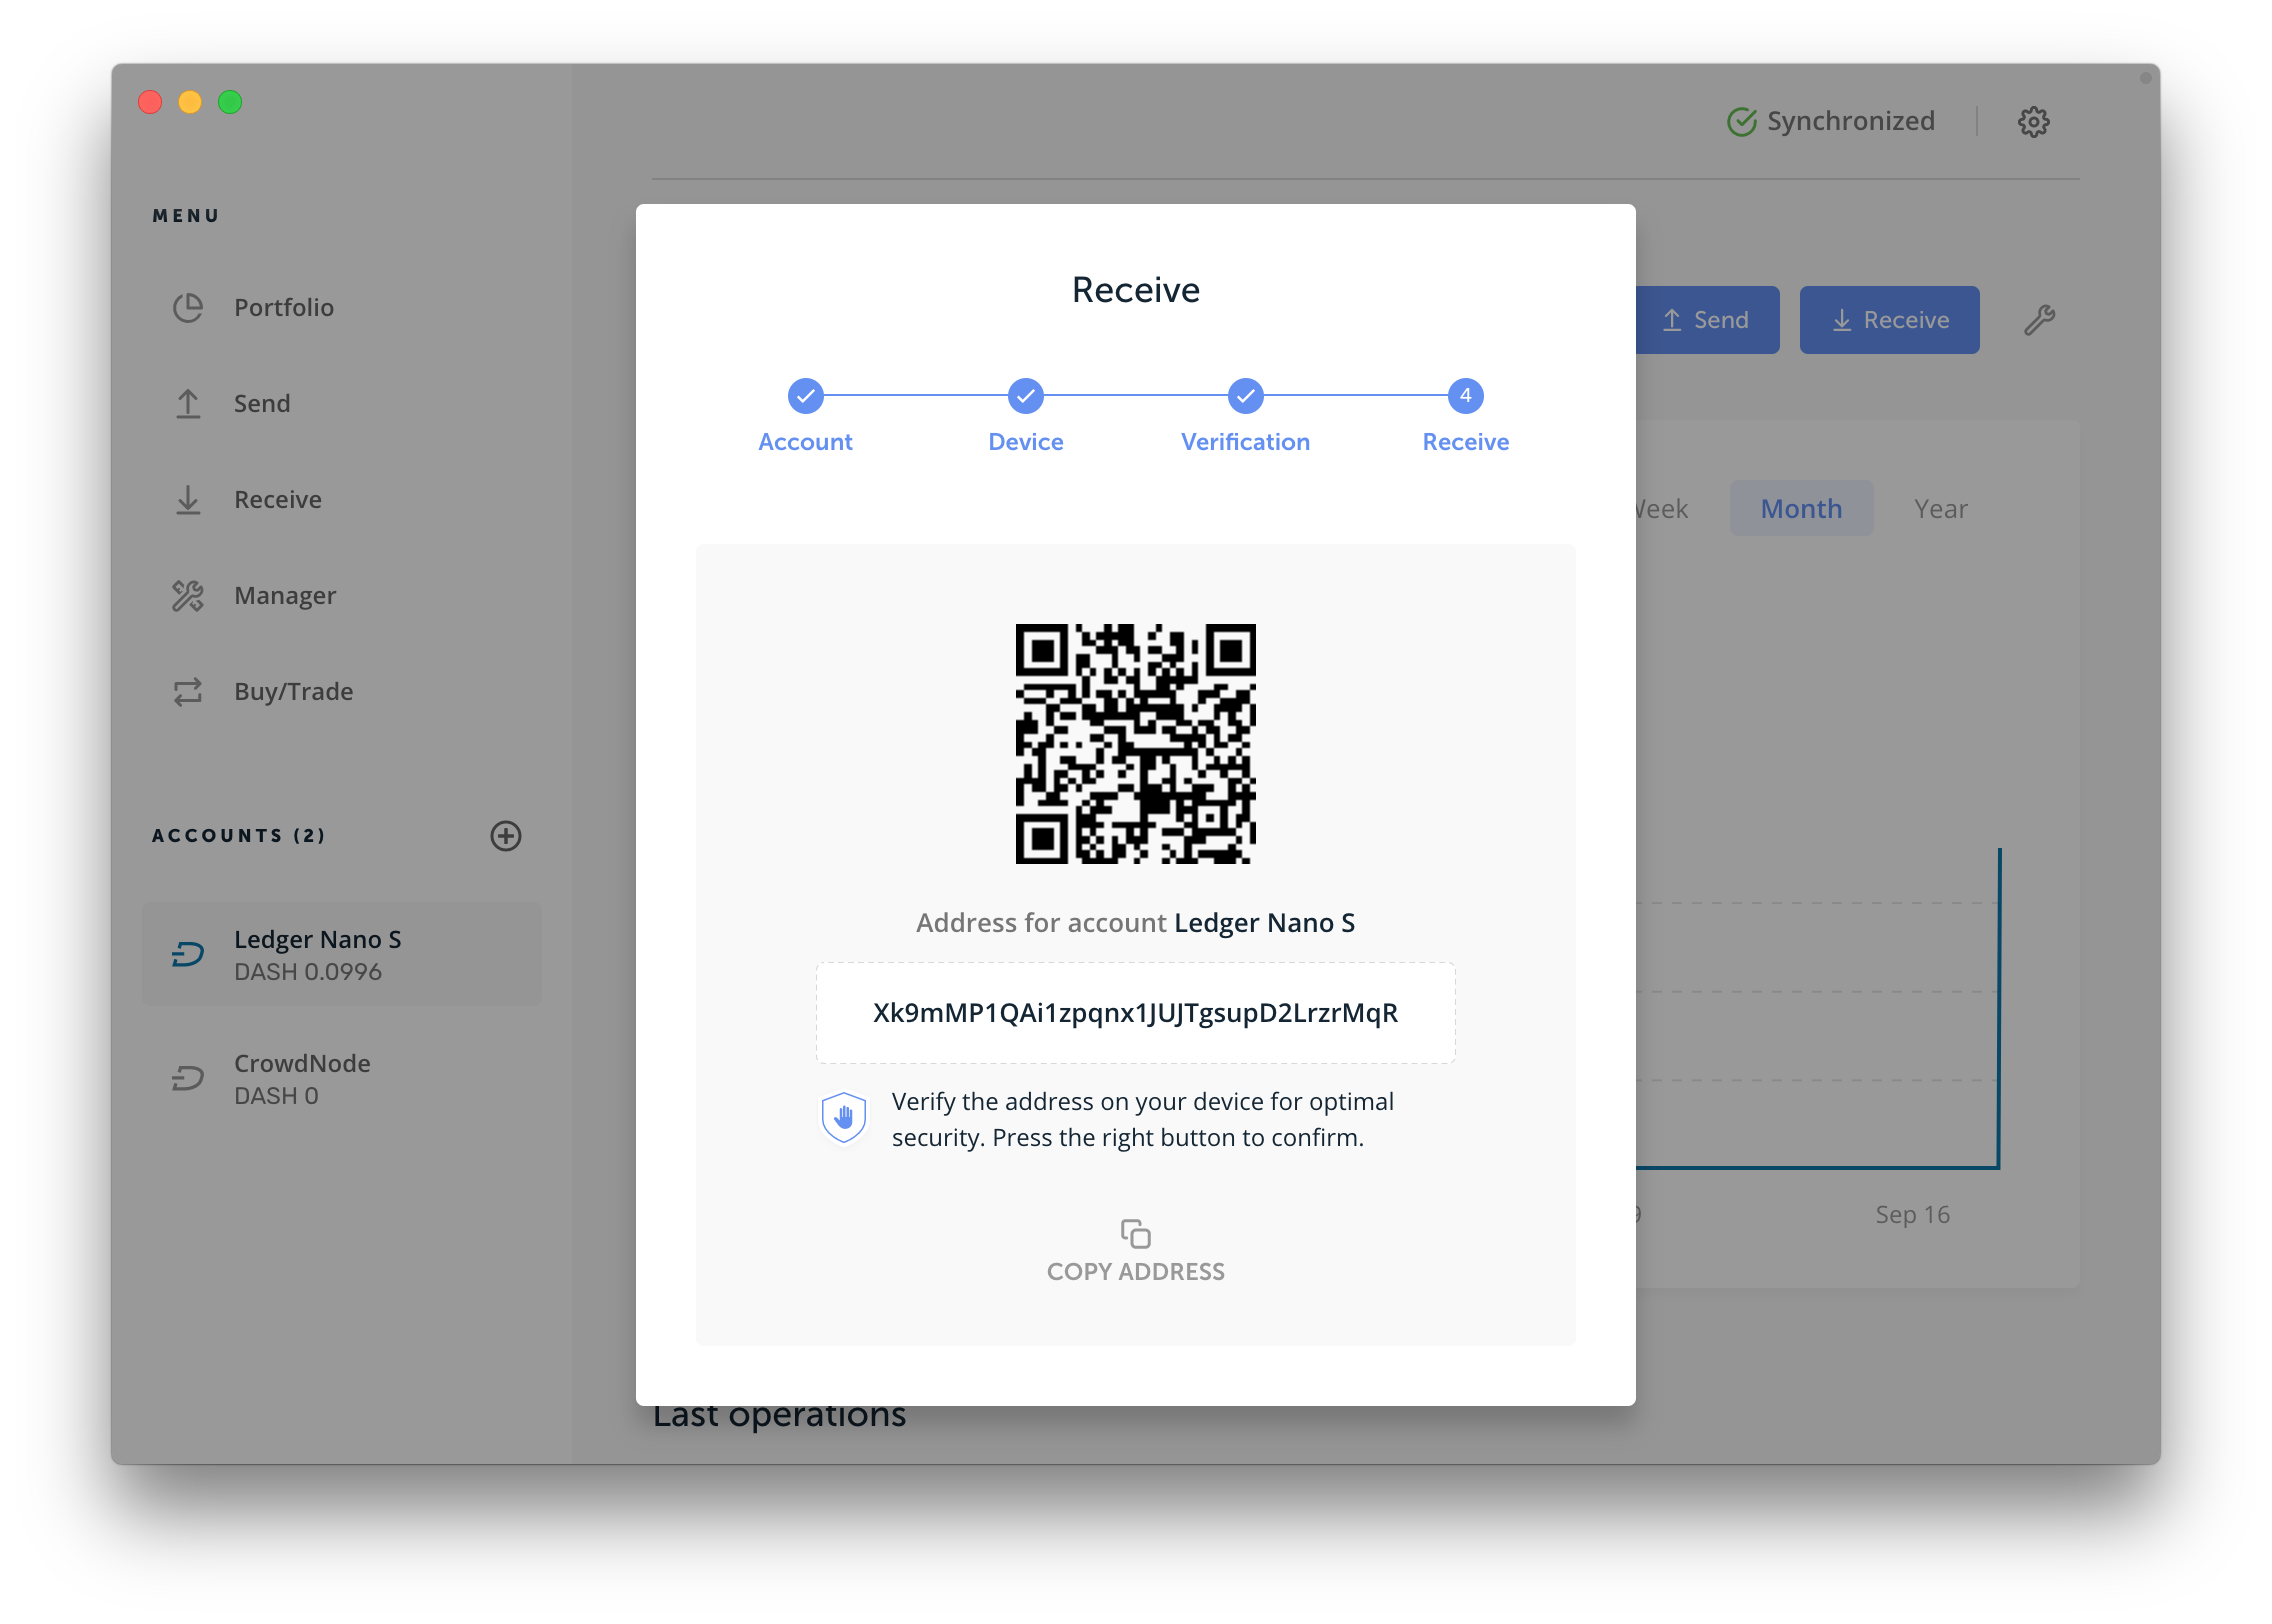
Task: Click the Buy/Trade exchange arrows icon
Action: [x=188, y=691]
